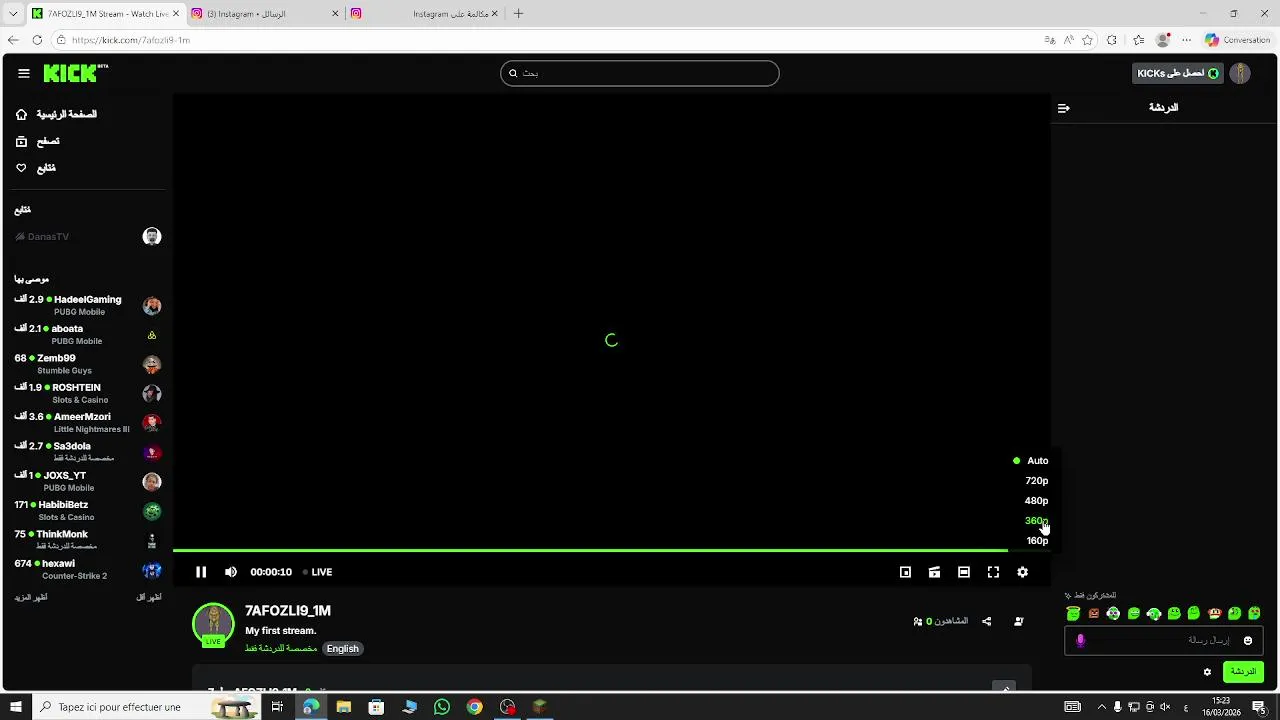Add page to favorites star
The width and height of the screenshot is (1280, 720).
click(x=1088, y=40)
